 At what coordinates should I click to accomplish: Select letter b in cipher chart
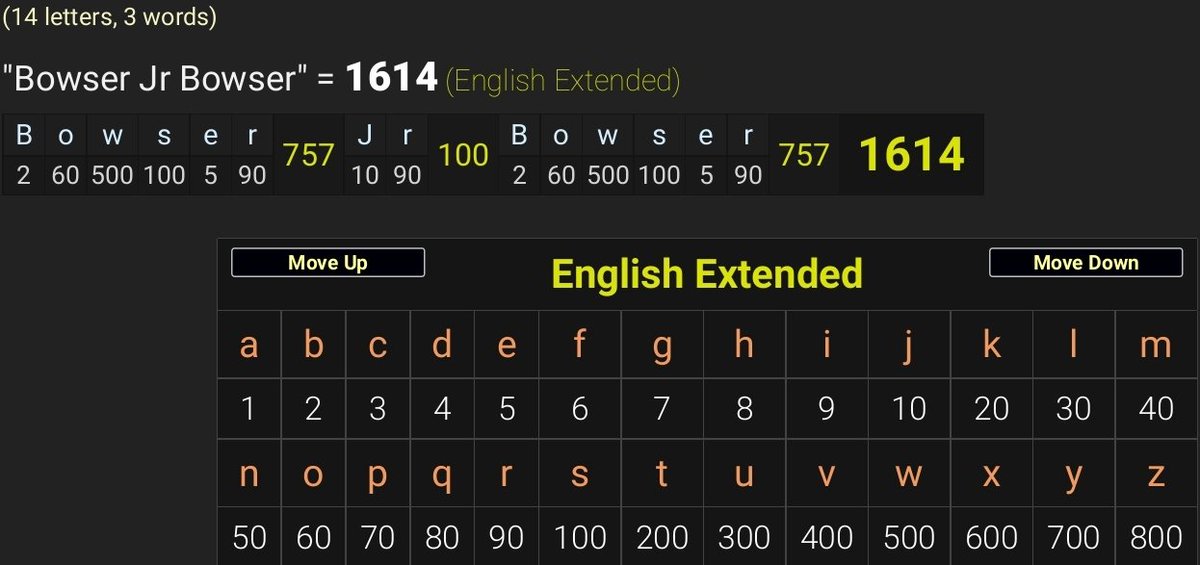click(x=313, y=345)
